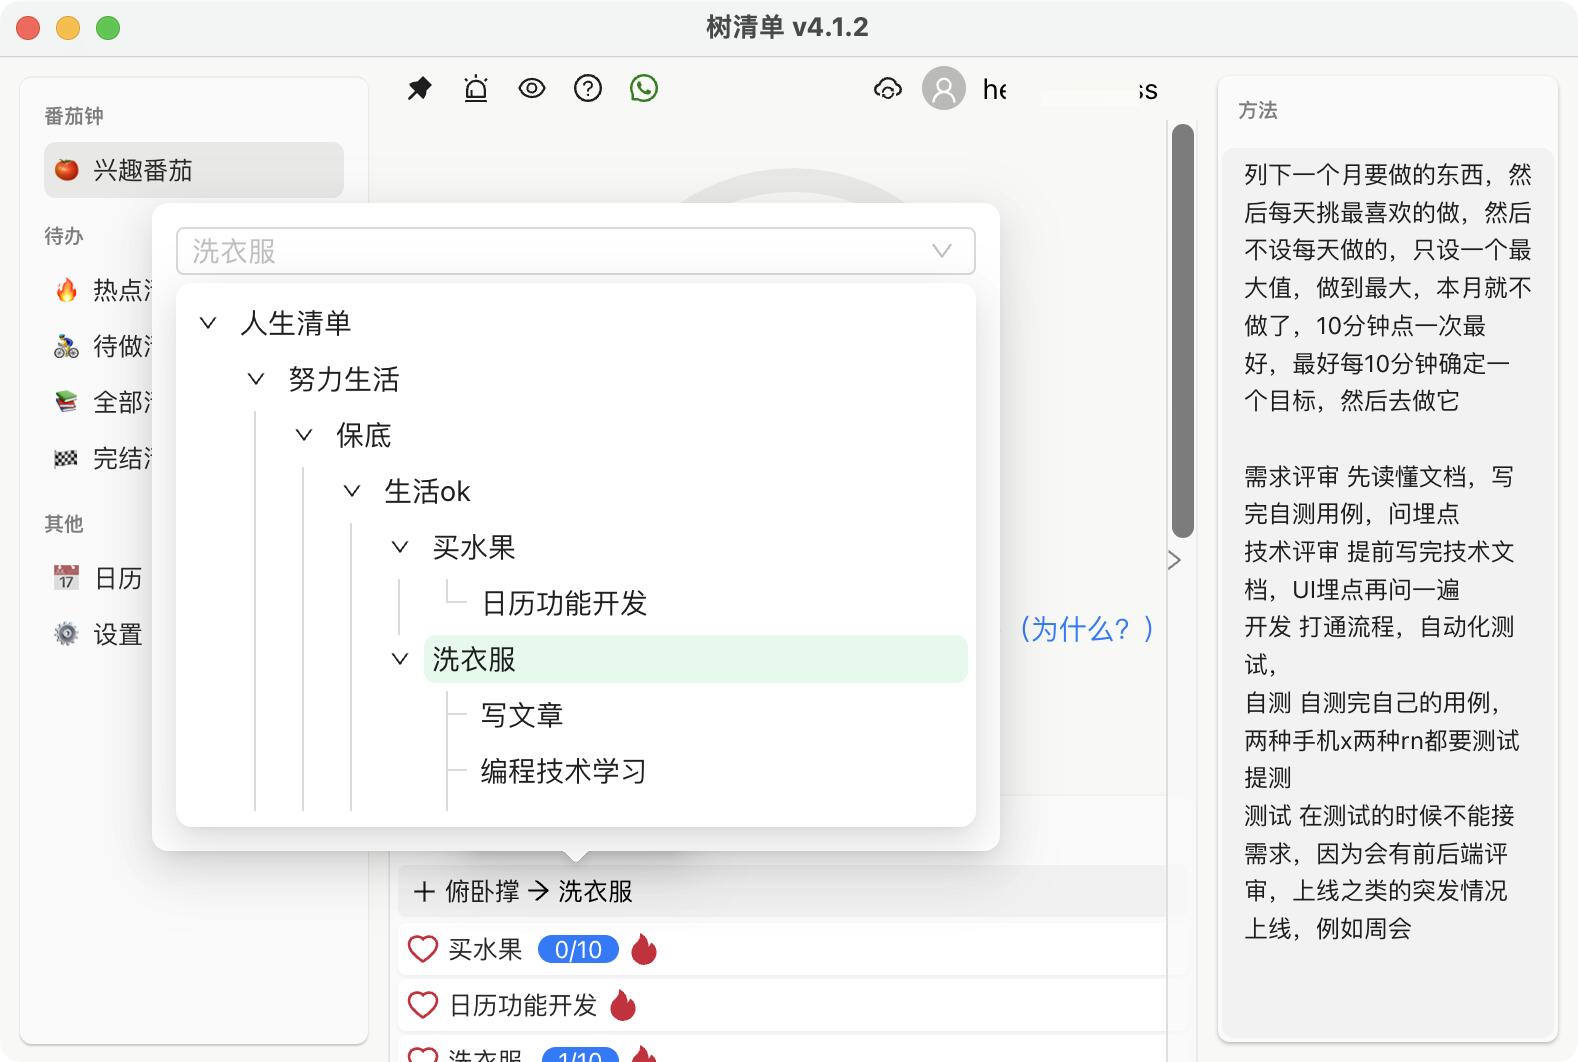This screenshot has height=1062, width=1578.
Task: Open 日历 from the sidebar
Action: point(117,578)
